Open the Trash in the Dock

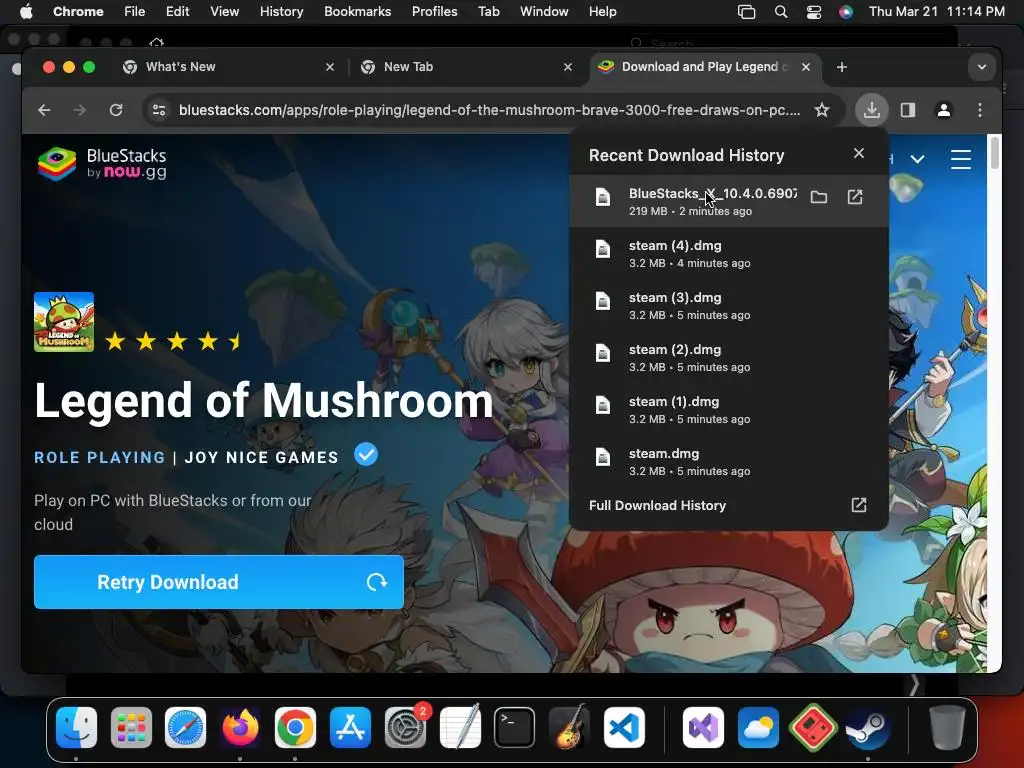pyautogui.click(x=947, y=727)
